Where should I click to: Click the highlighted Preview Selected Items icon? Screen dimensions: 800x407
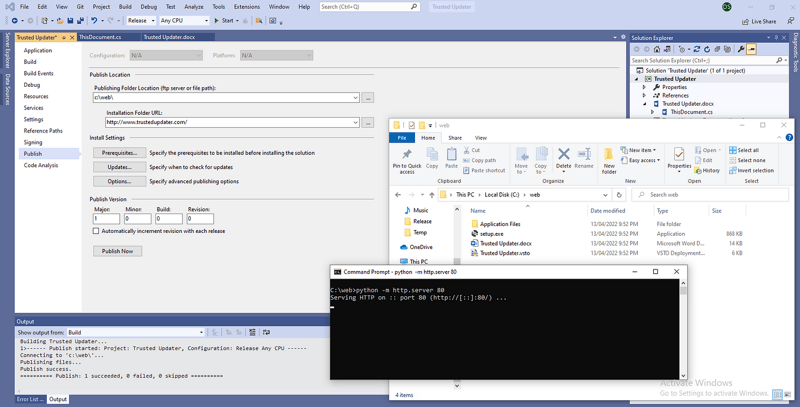point(751,49)
